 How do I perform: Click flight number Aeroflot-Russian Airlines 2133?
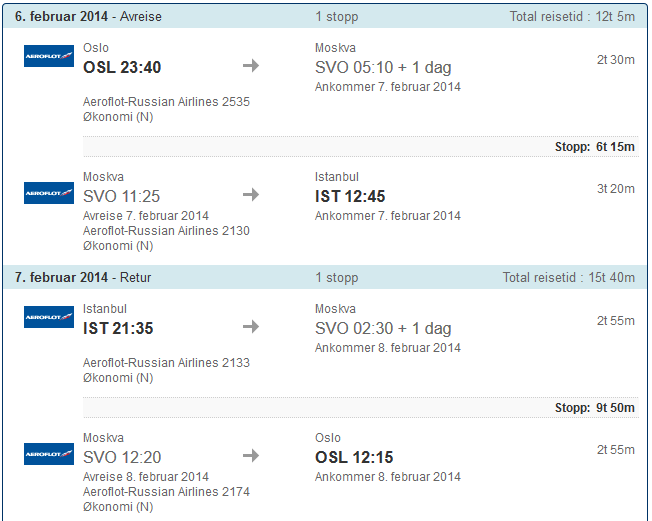click(166, 363)
